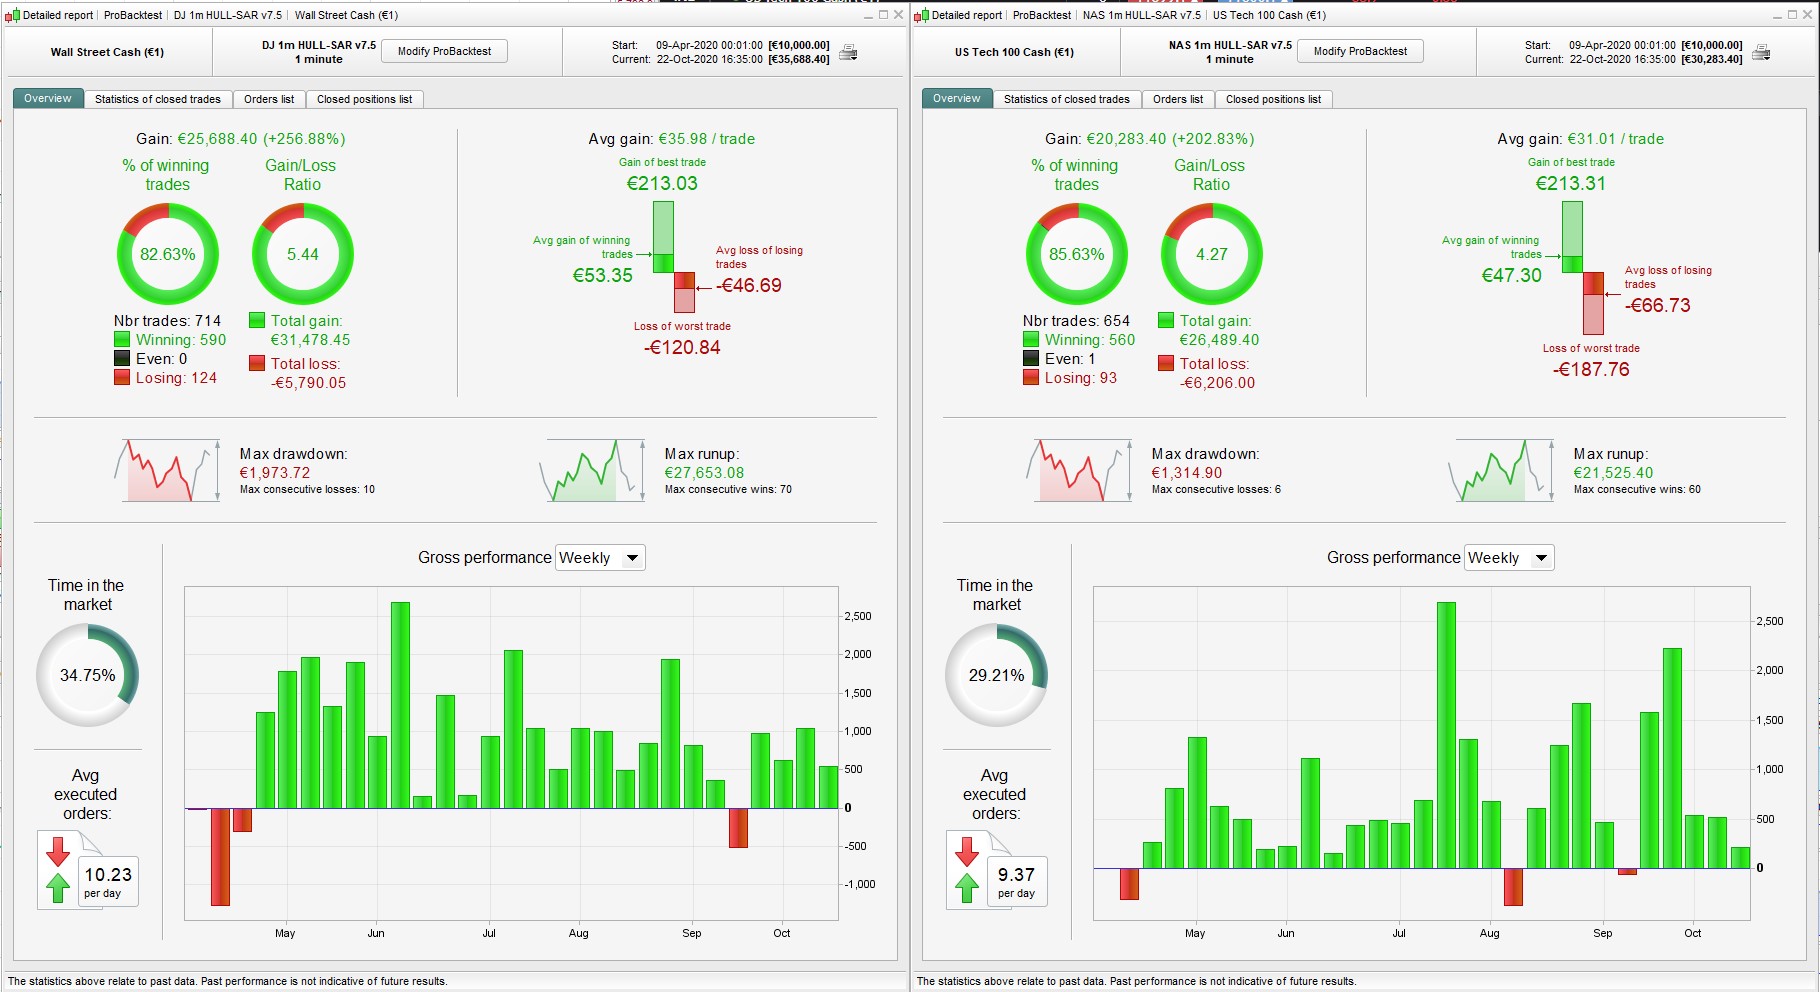Open Closed positions list tab in Wall Street report
Viewport: 1820px width, 992px height.
[364, 99]
